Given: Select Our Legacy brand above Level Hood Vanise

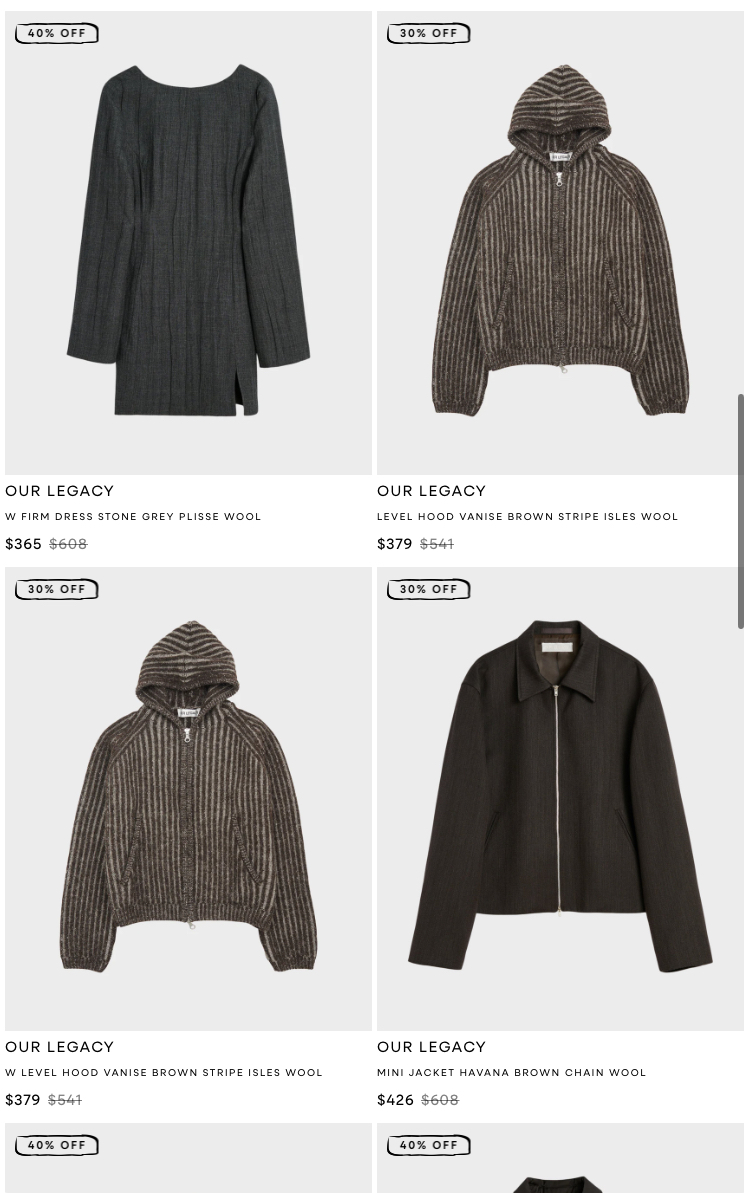Looking at the screenshot, I should click(x=431, y=491).
